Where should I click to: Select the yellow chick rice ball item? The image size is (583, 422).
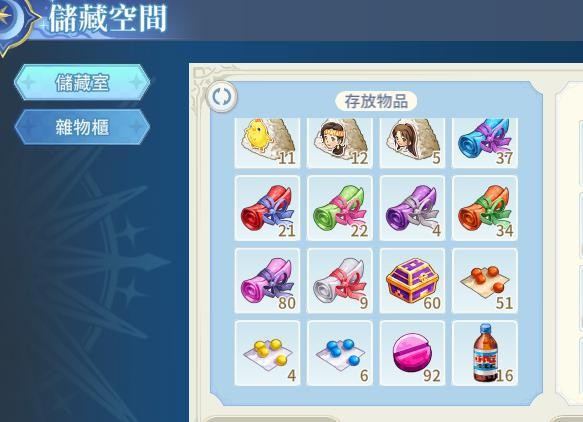coord(267,143)
